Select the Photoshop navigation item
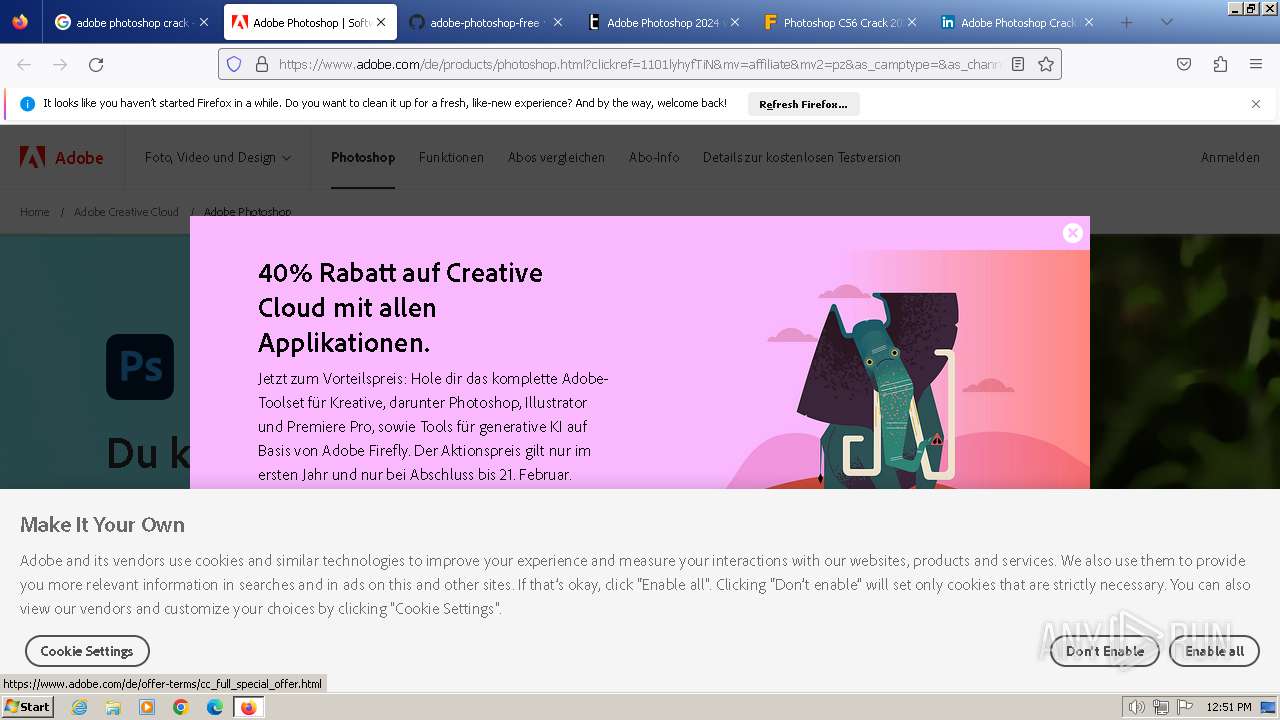Screen dimensions: 1280x720 coord(363,157)
